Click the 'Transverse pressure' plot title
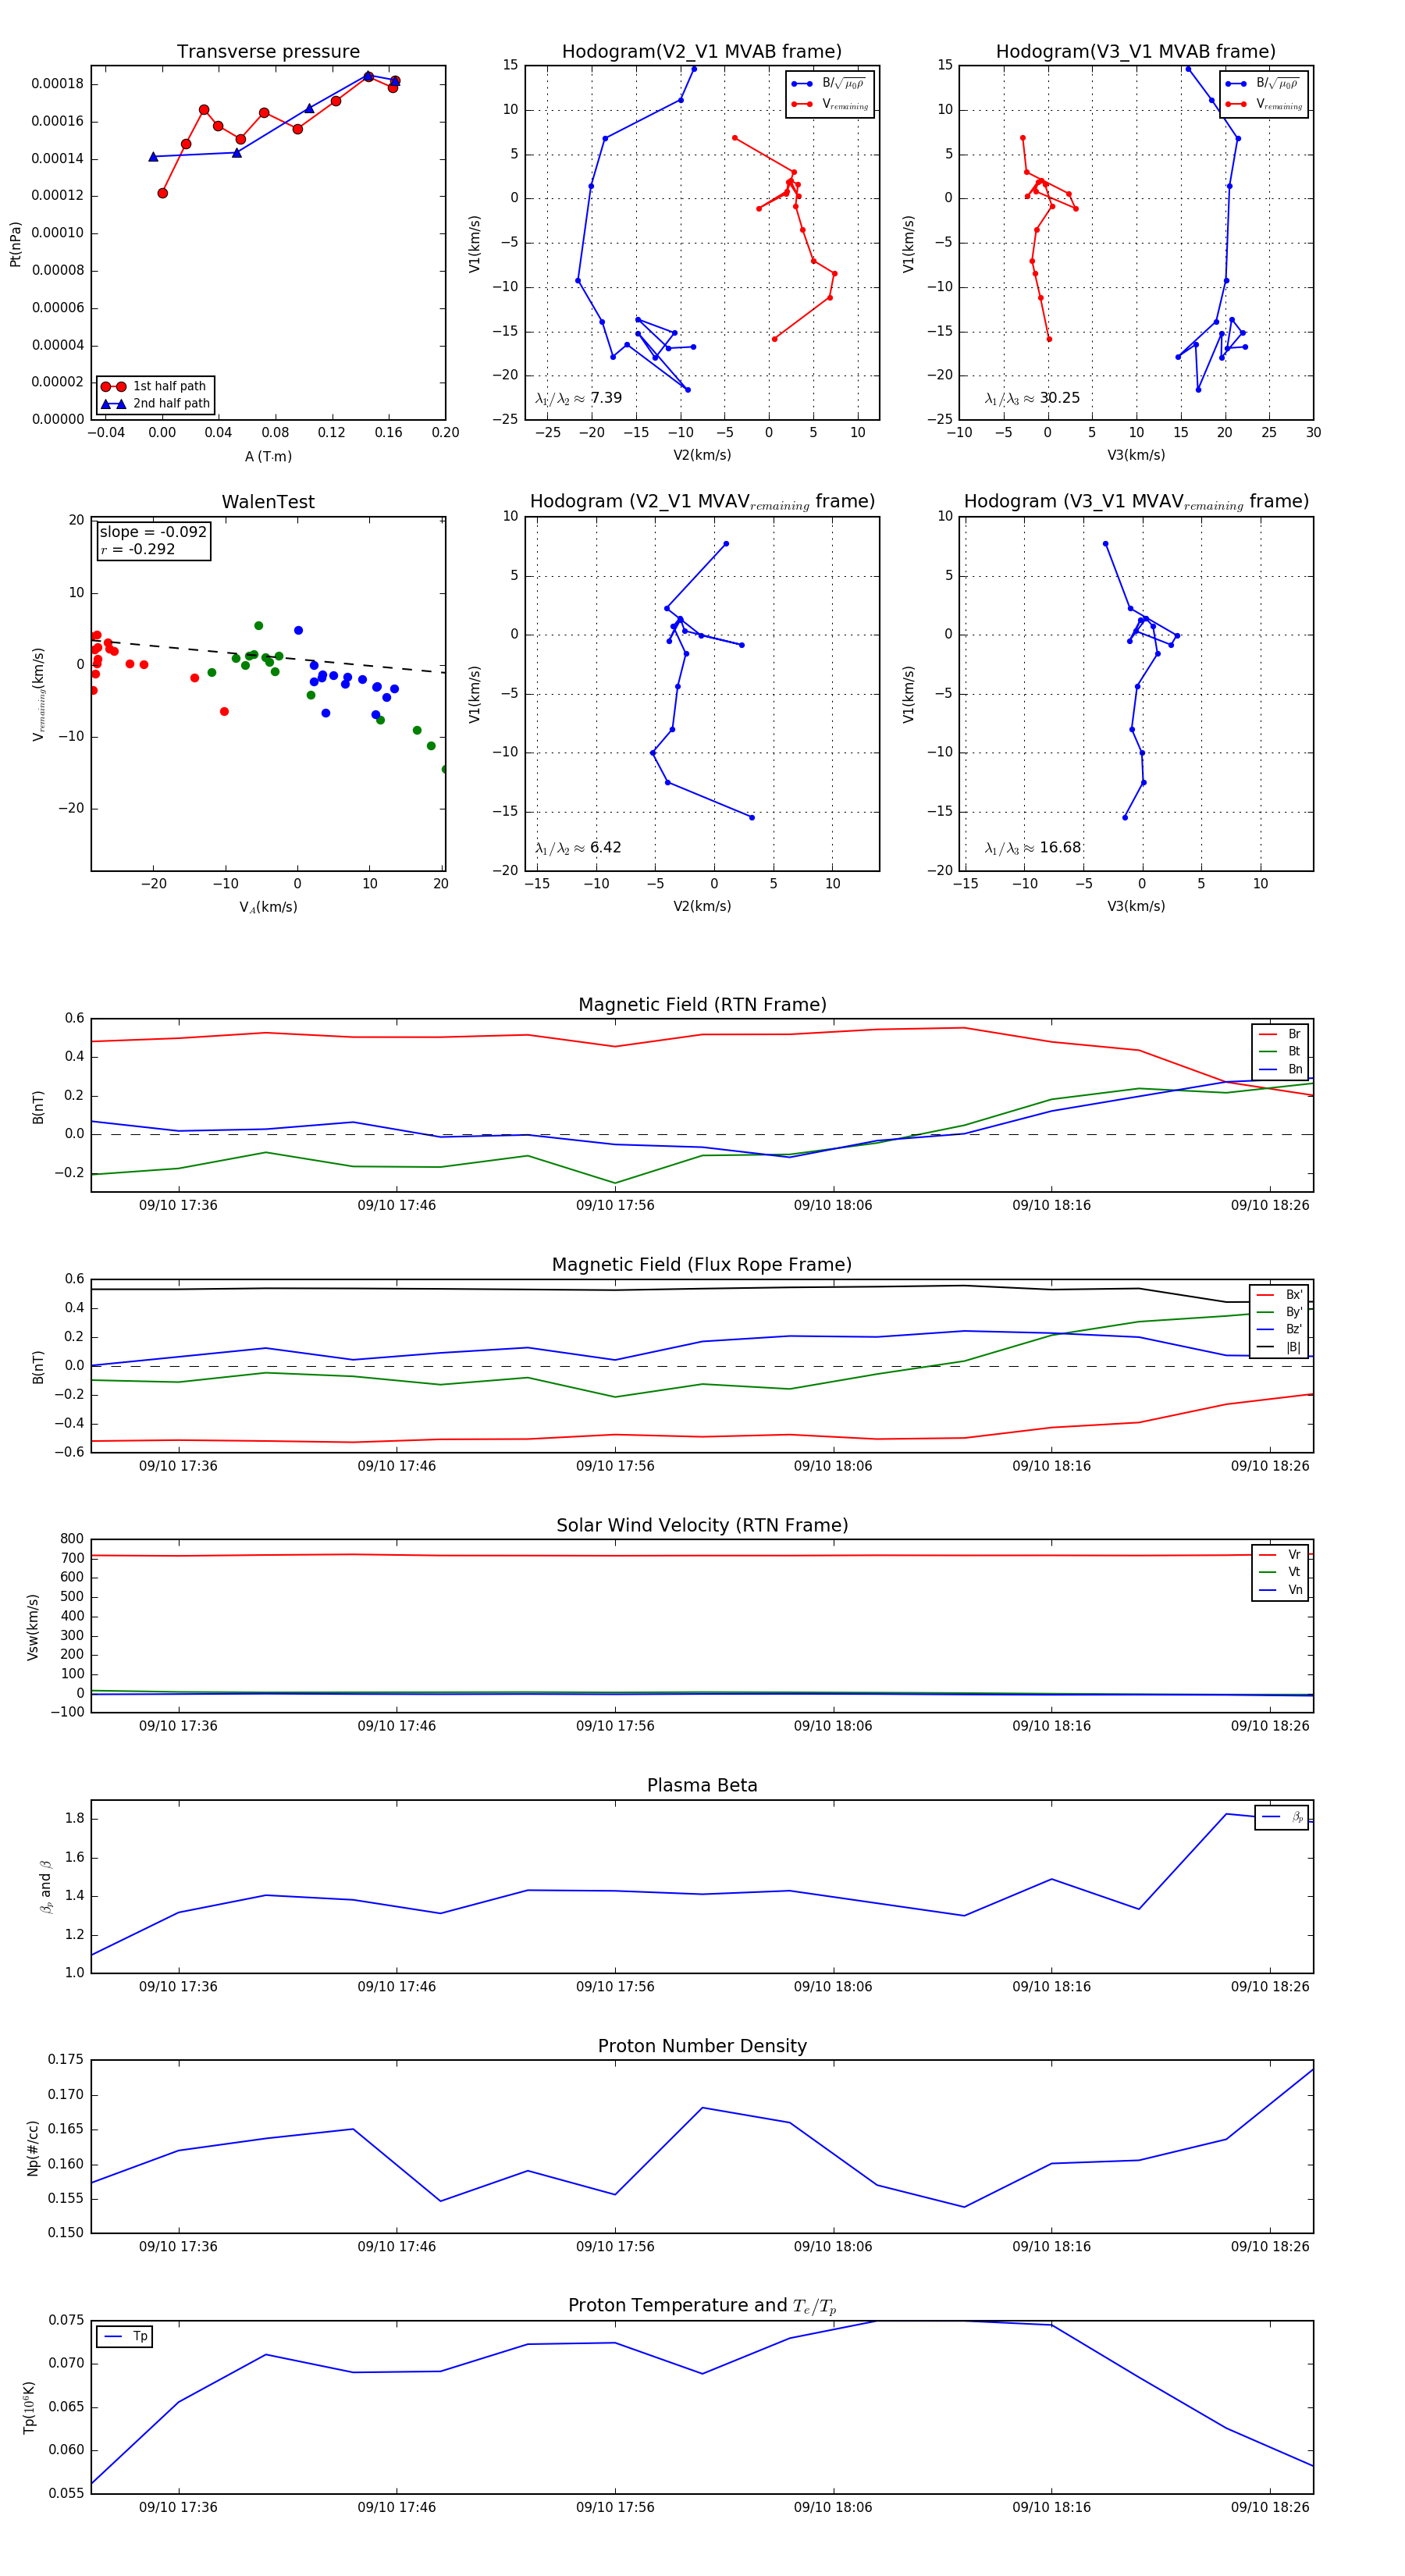This screenshot has height=2576, width=1405. pos(268,52)
